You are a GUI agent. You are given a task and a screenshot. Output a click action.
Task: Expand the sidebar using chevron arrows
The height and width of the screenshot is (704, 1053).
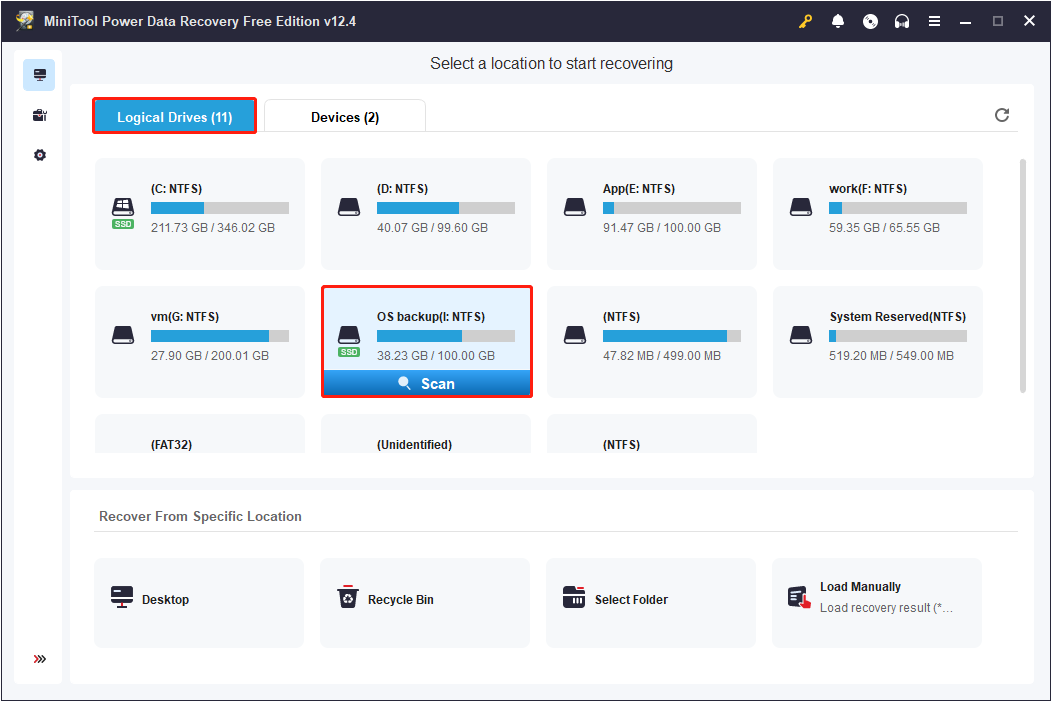point(39,658)
